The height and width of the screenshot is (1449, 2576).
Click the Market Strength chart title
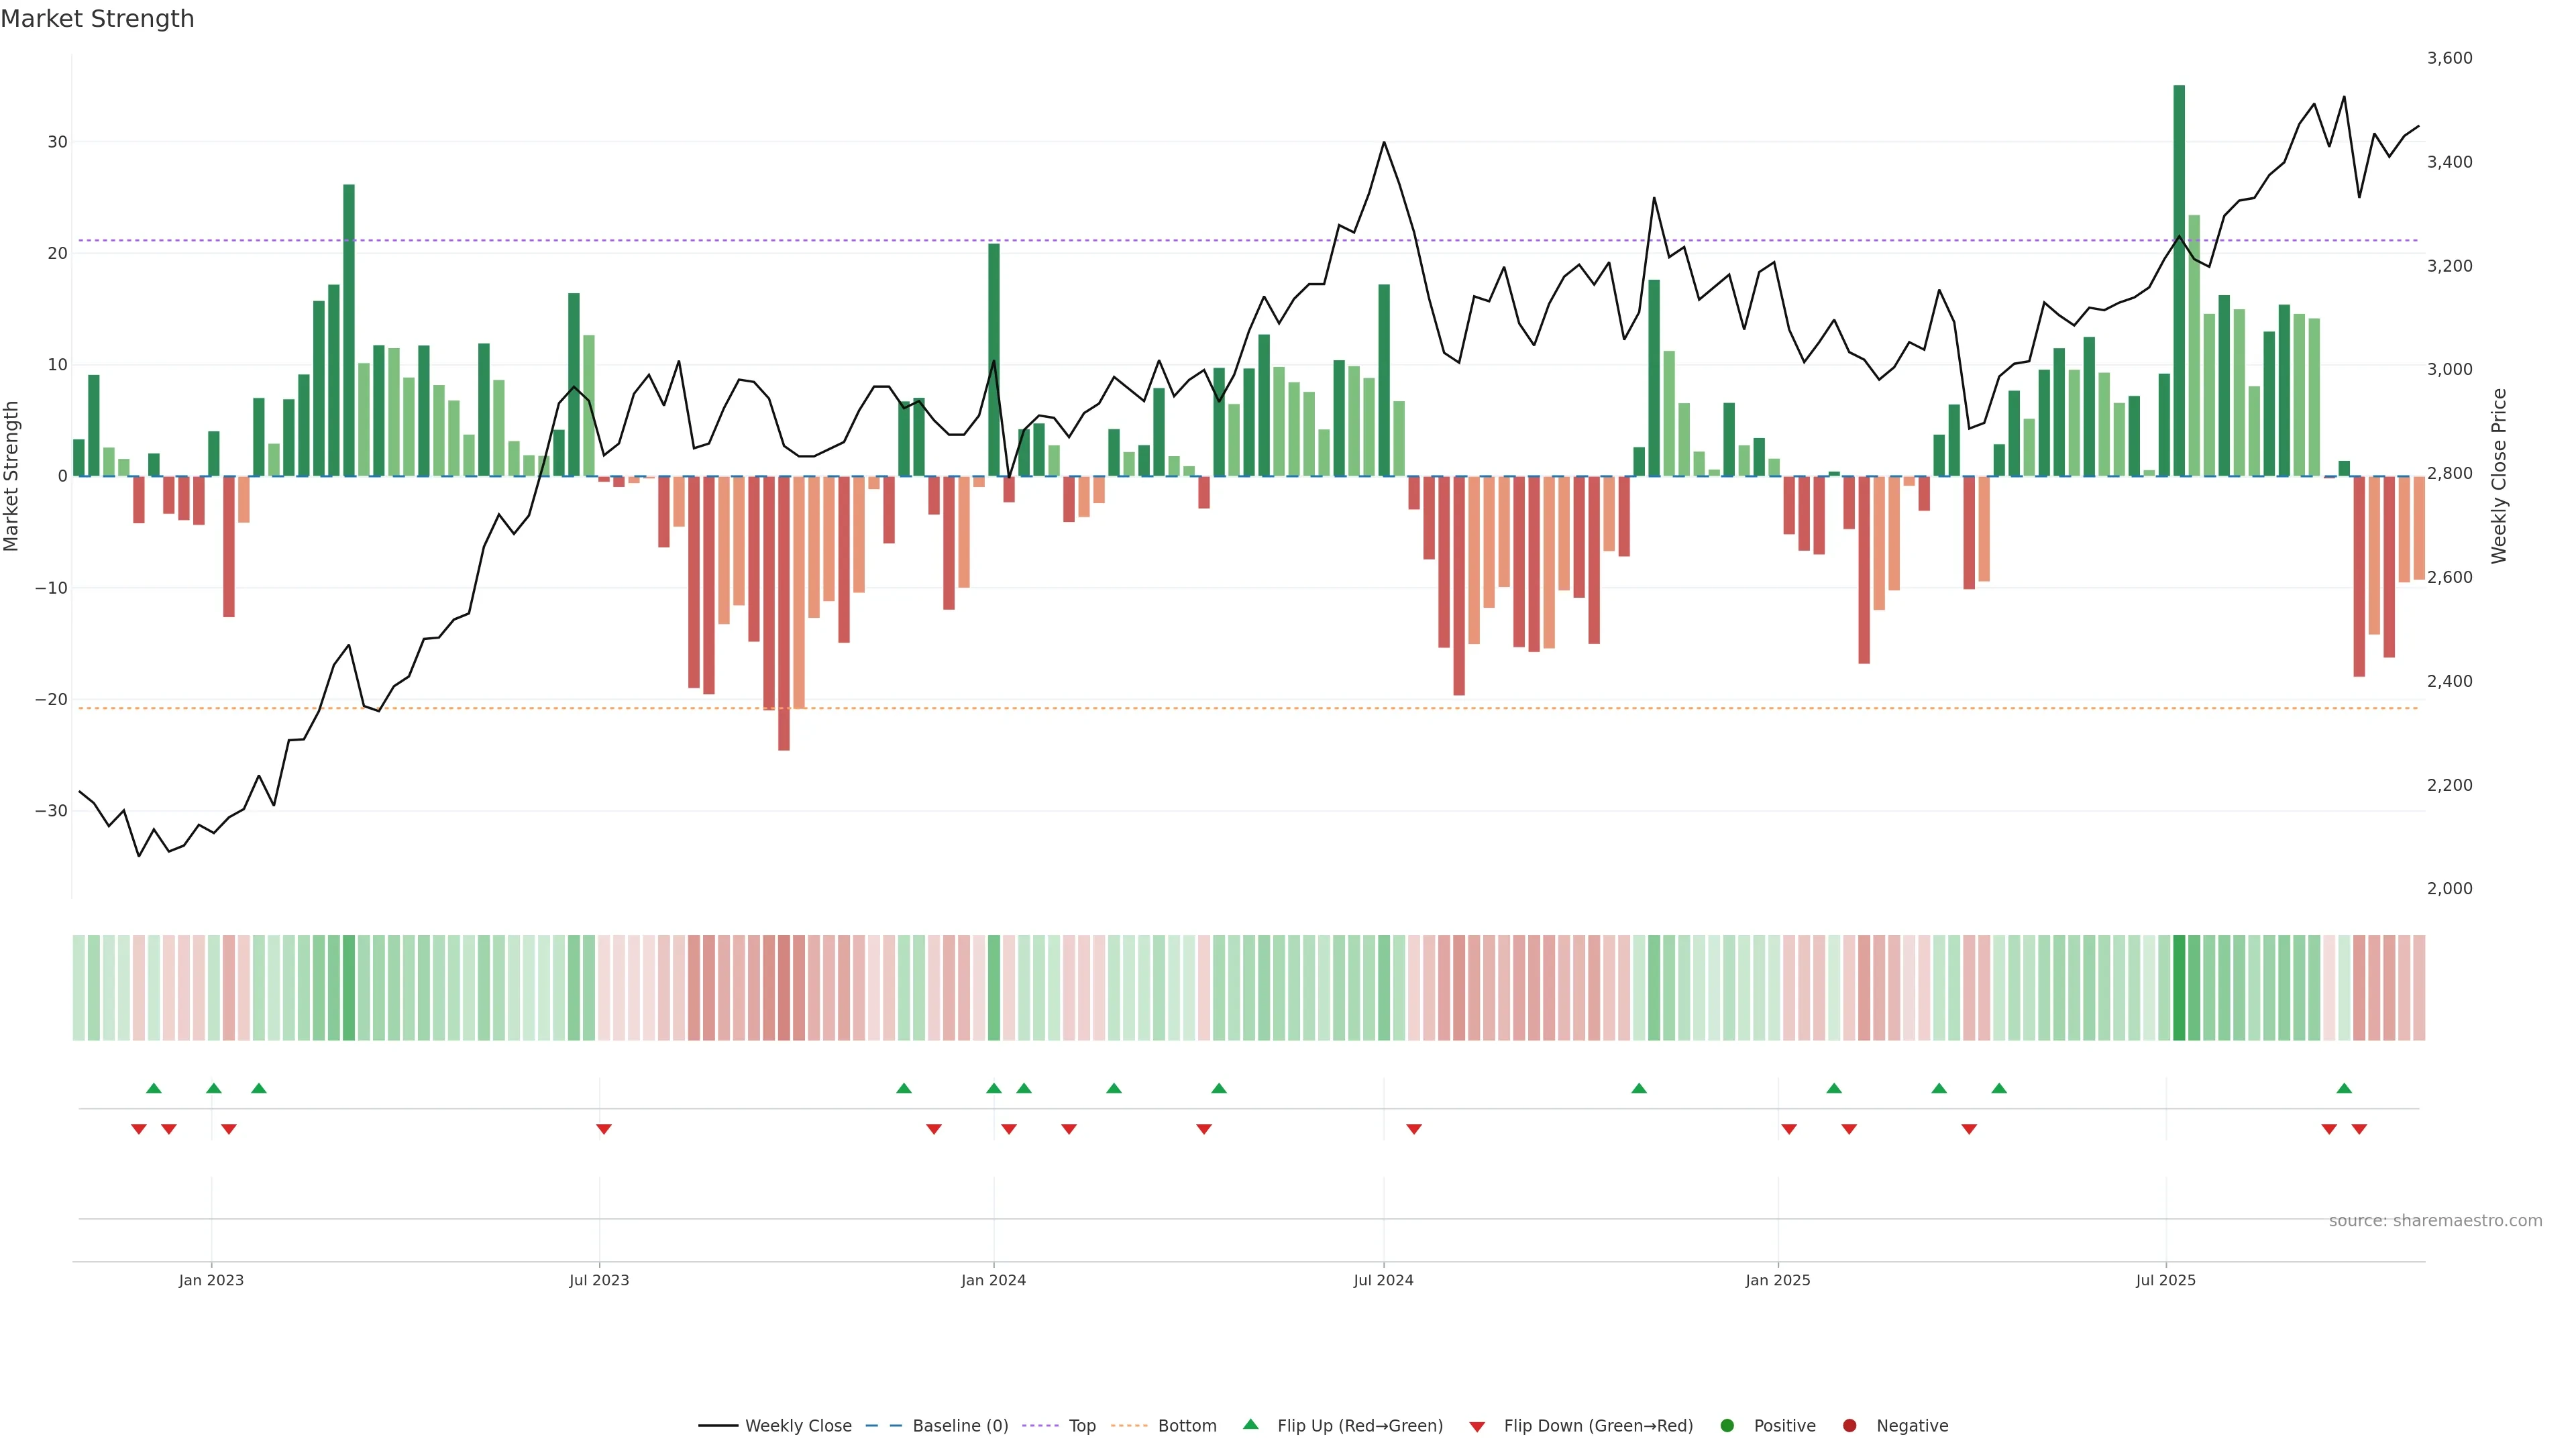(x=97, y=19)
